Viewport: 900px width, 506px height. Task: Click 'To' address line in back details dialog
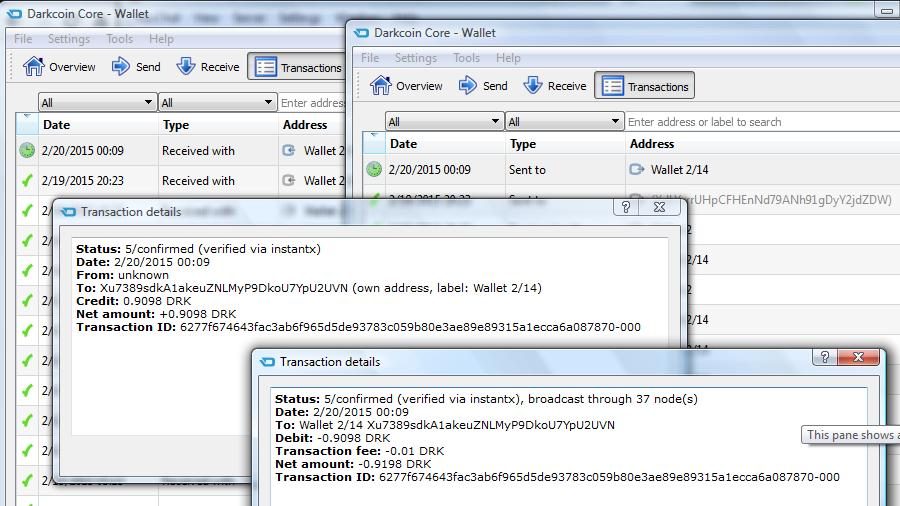click(x=309, y=288)
